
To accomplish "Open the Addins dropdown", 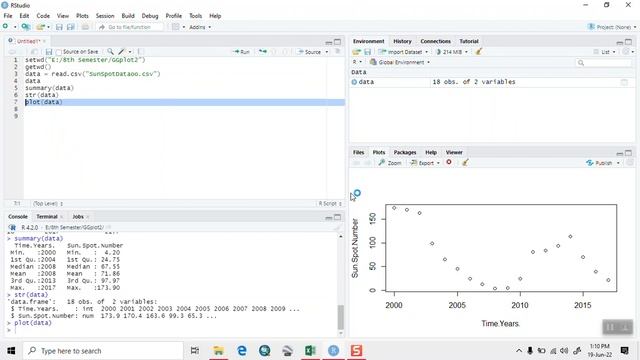I will (x=200, y=27).
